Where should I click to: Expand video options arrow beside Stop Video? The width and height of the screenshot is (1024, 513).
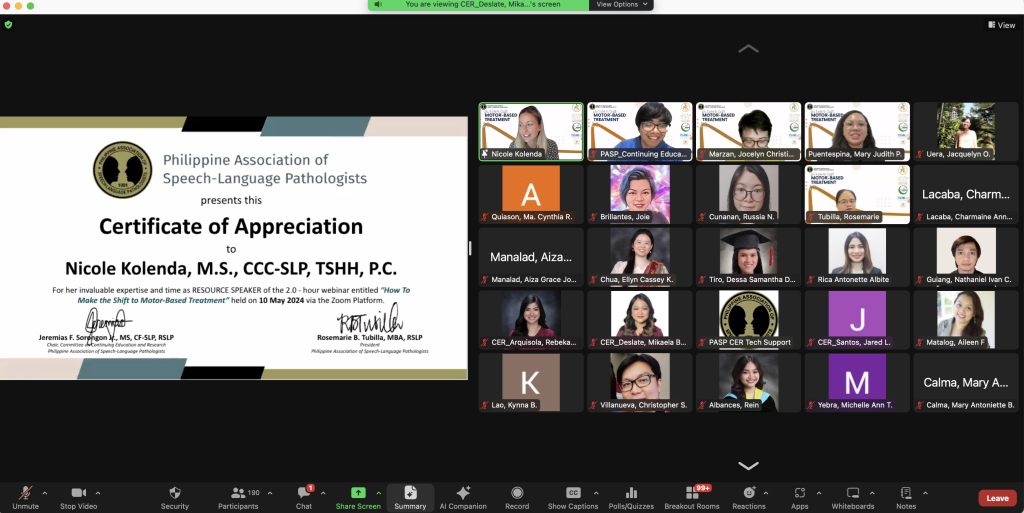tap(98, 493)
